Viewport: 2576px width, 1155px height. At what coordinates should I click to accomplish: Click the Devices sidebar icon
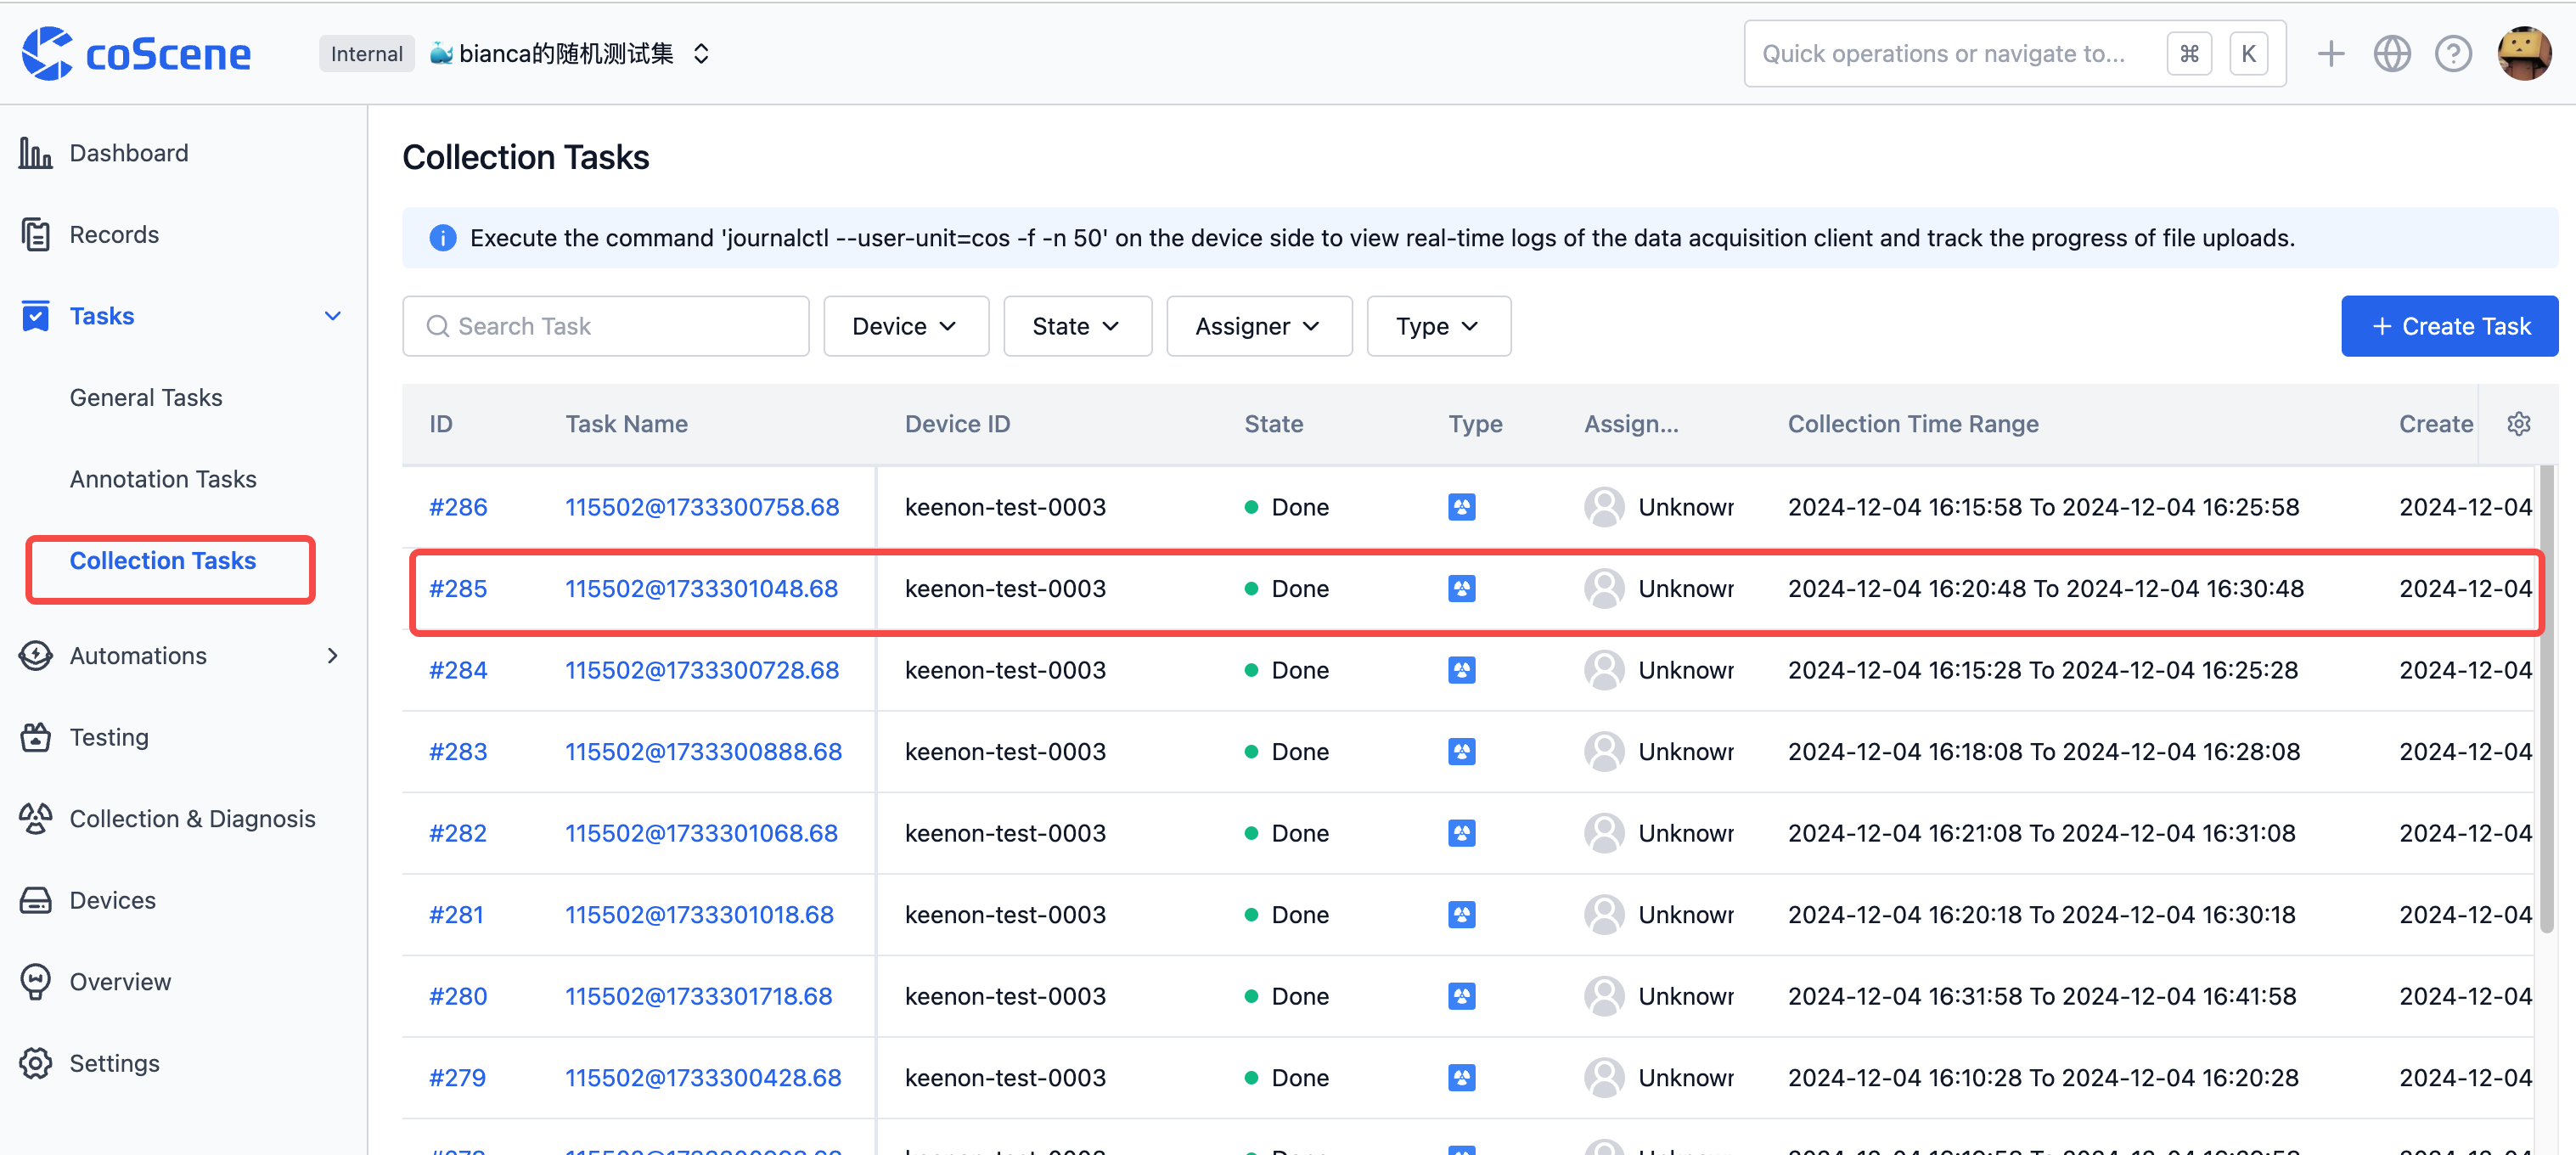click(x=36, y=900)
